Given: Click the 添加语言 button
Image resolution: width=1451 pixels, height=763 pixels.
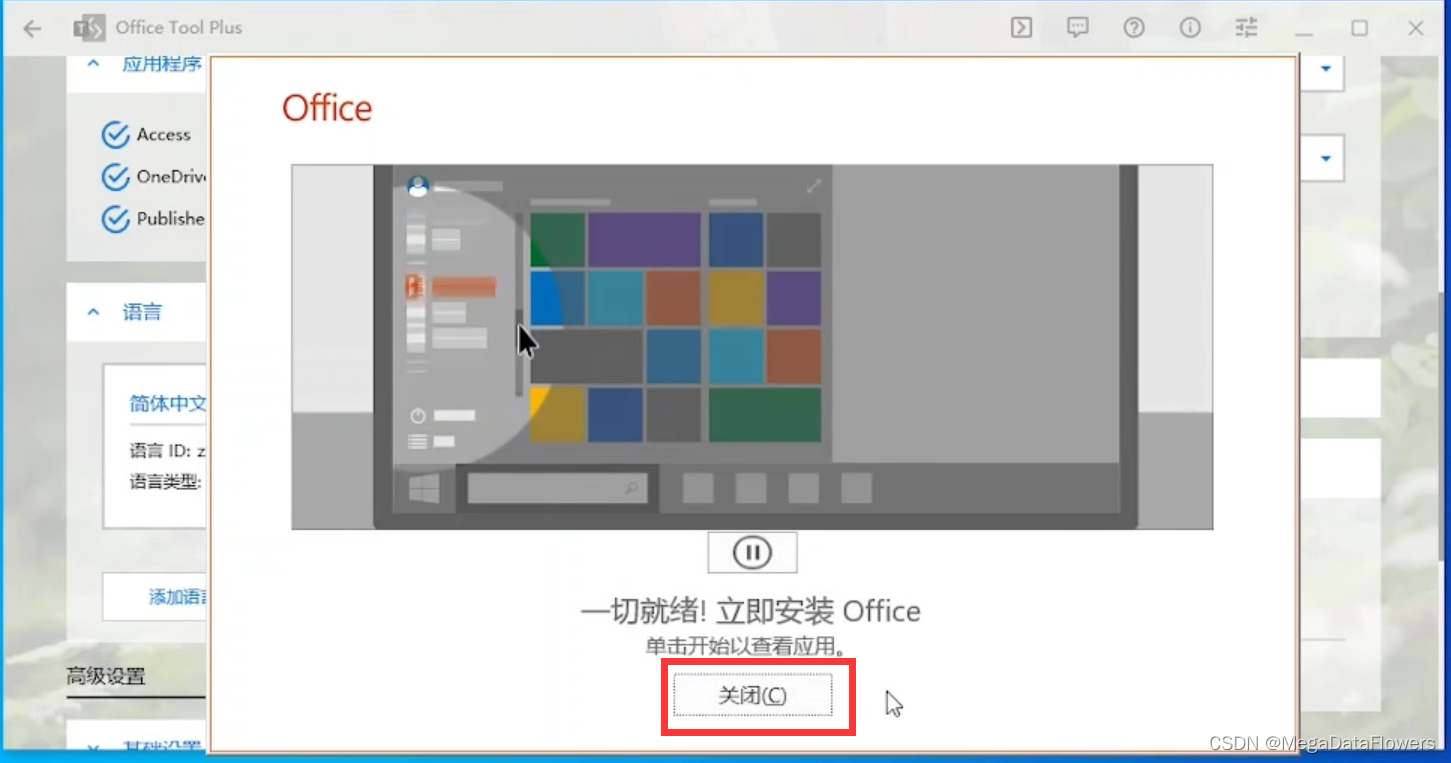Looking at the screenshot, I should click(156, 597).
